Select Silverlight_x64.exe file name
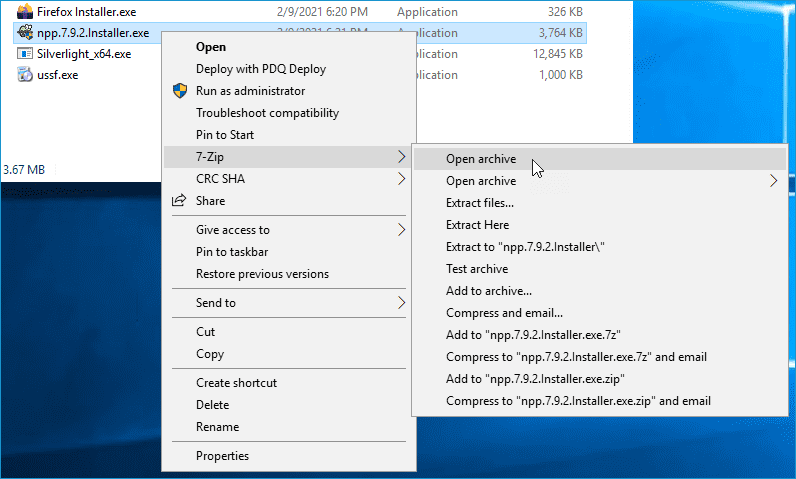This screenshot has width=796, height=479. click(x=84, y=54)
